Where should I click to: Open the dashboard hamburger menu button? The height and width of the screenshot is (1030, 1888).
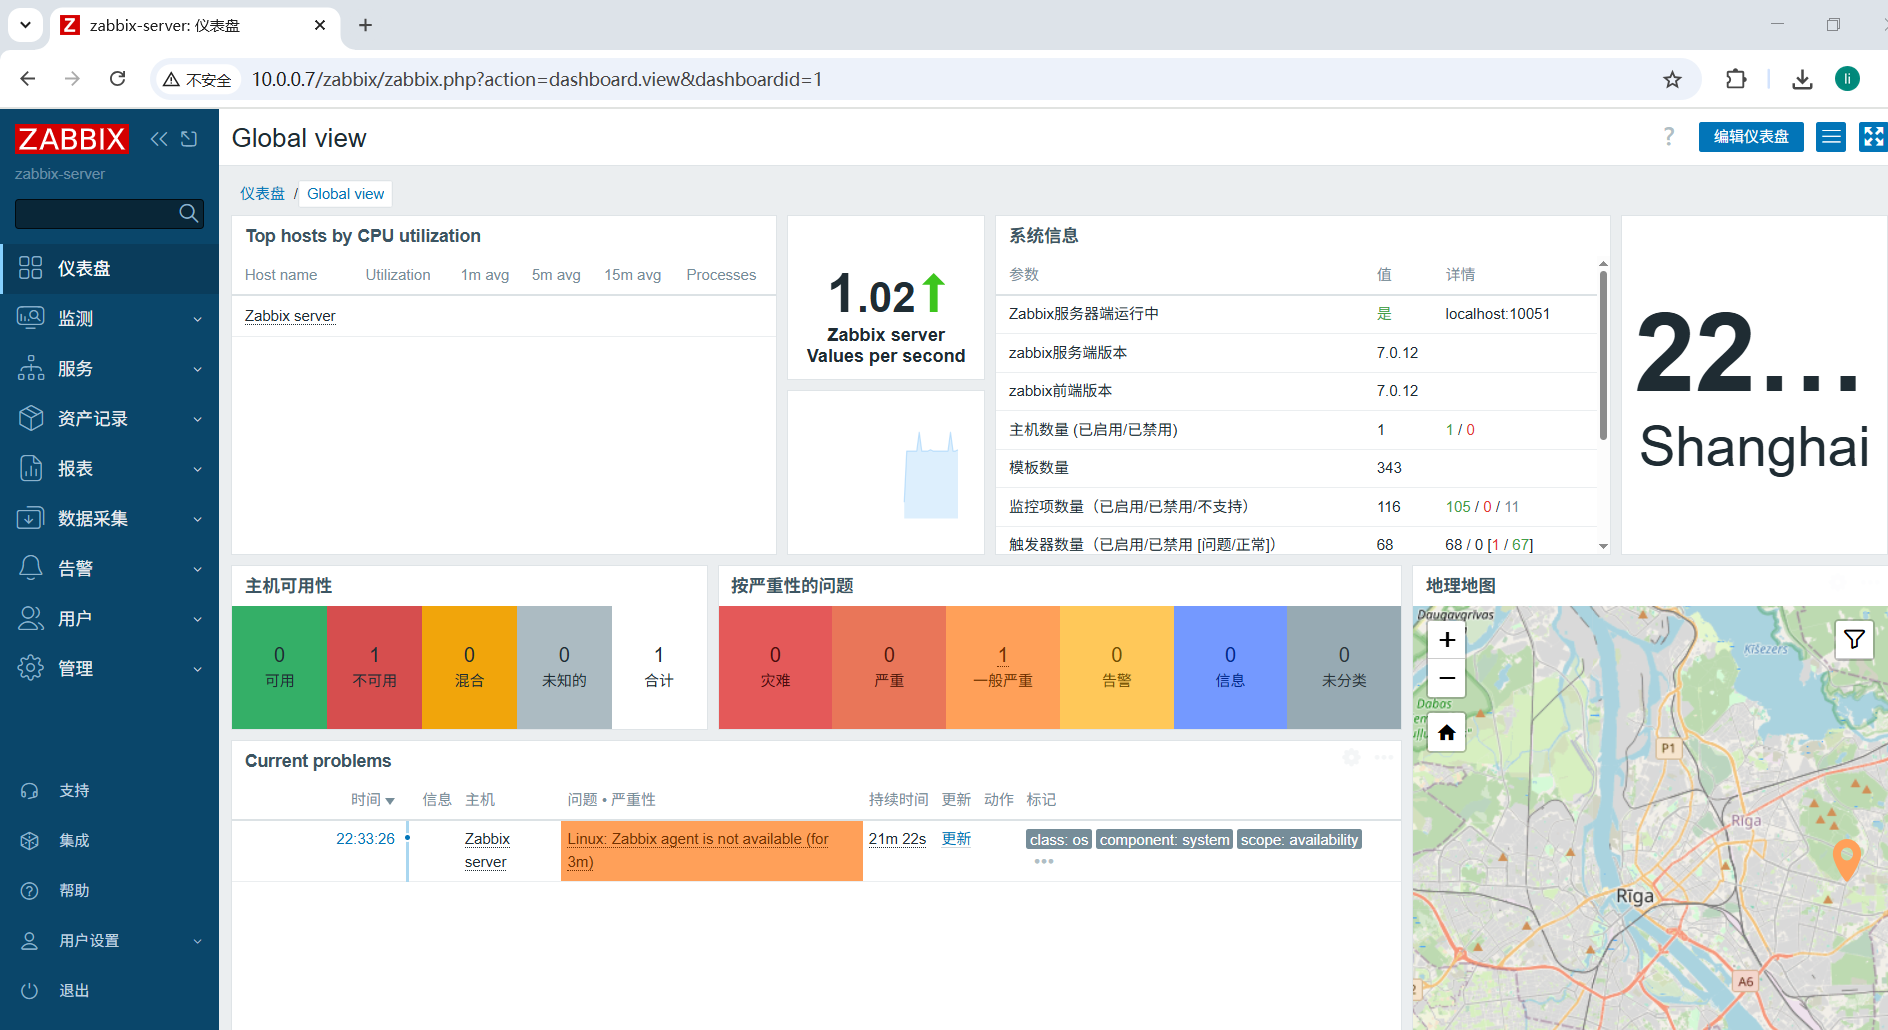[1832, 137]
